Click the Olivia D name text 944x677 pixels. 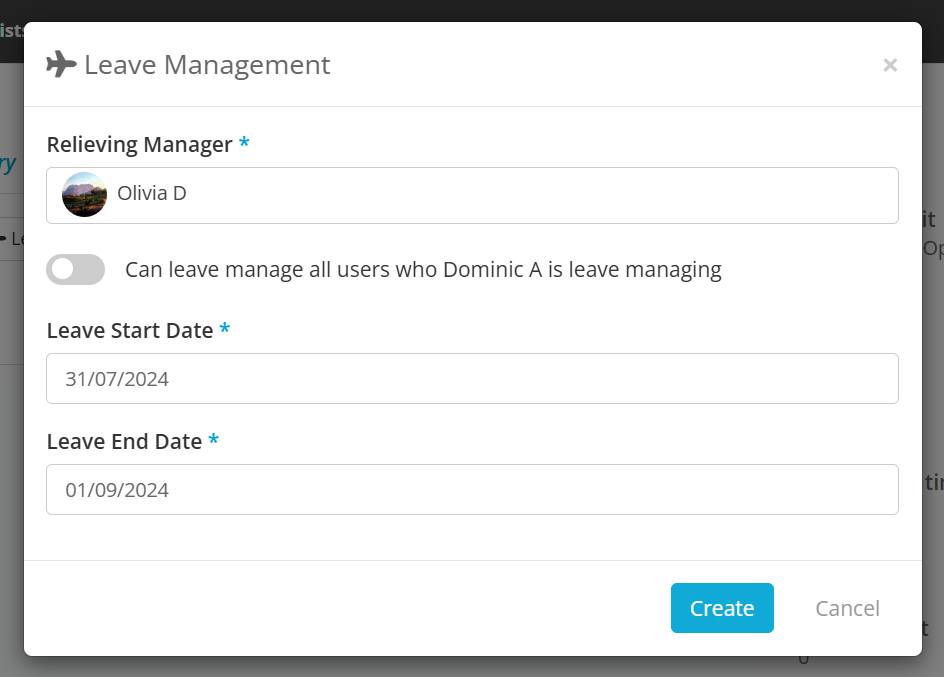pos(152,192)
